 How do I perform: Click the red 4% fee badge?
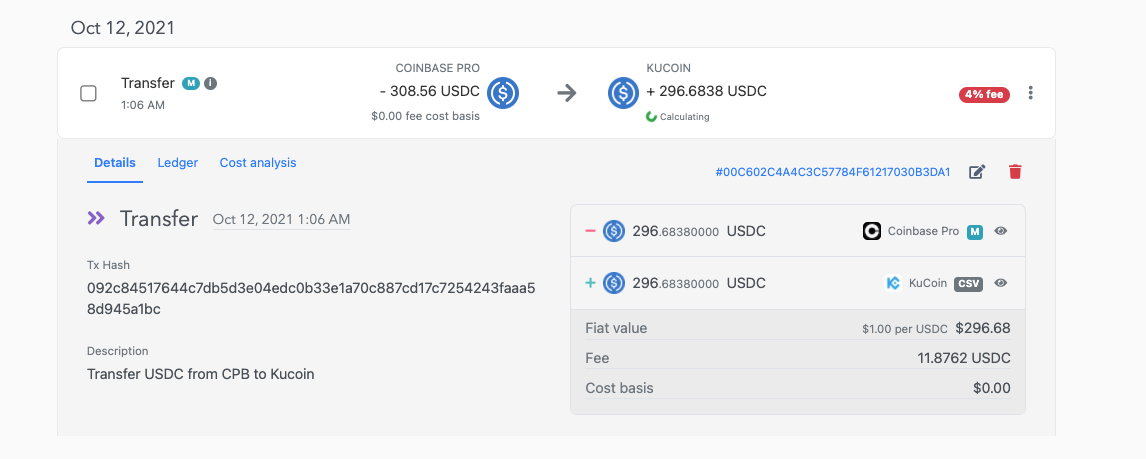[x=984, y=94]
